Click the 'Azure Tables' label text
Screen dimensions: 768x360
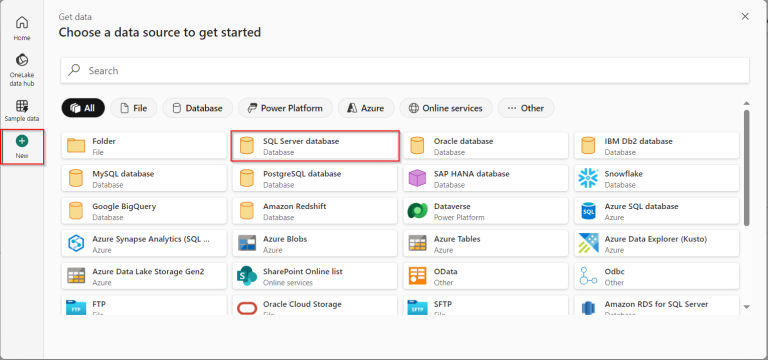[x=457, y=239]
